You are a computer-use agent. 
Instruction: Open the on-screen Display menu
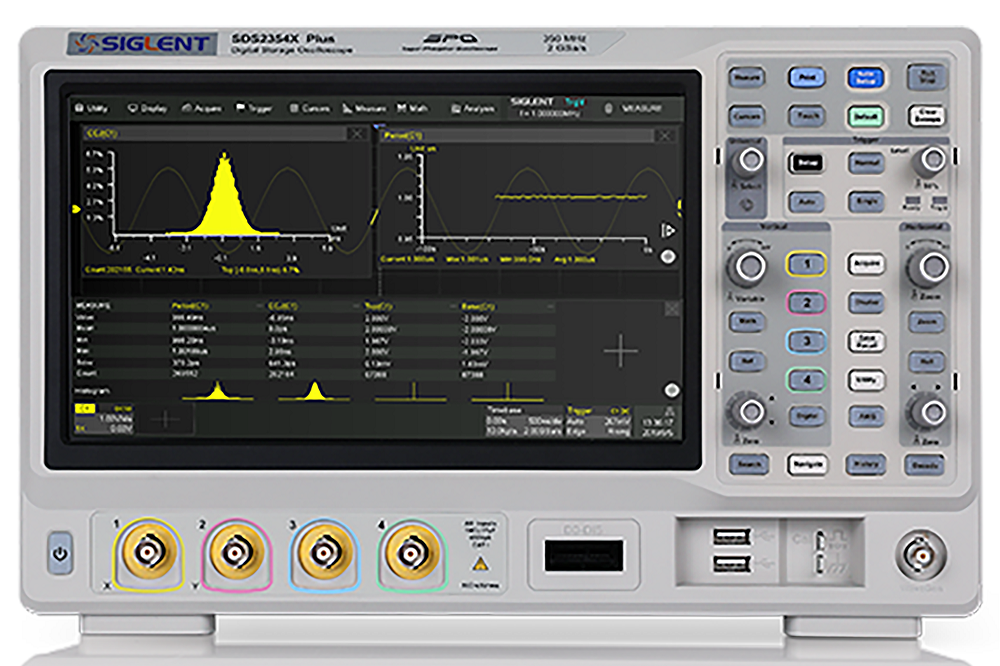pyautogui.click(x=147, y=108)
